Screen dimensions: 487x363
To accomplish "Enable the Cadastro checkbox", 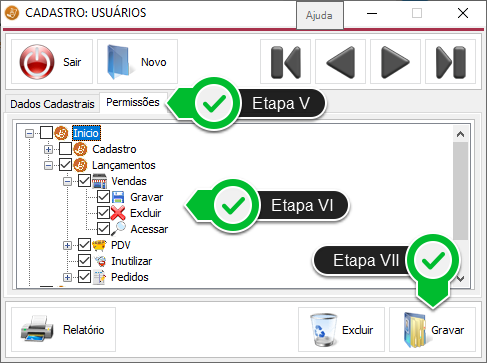I will tap(65, 149).
